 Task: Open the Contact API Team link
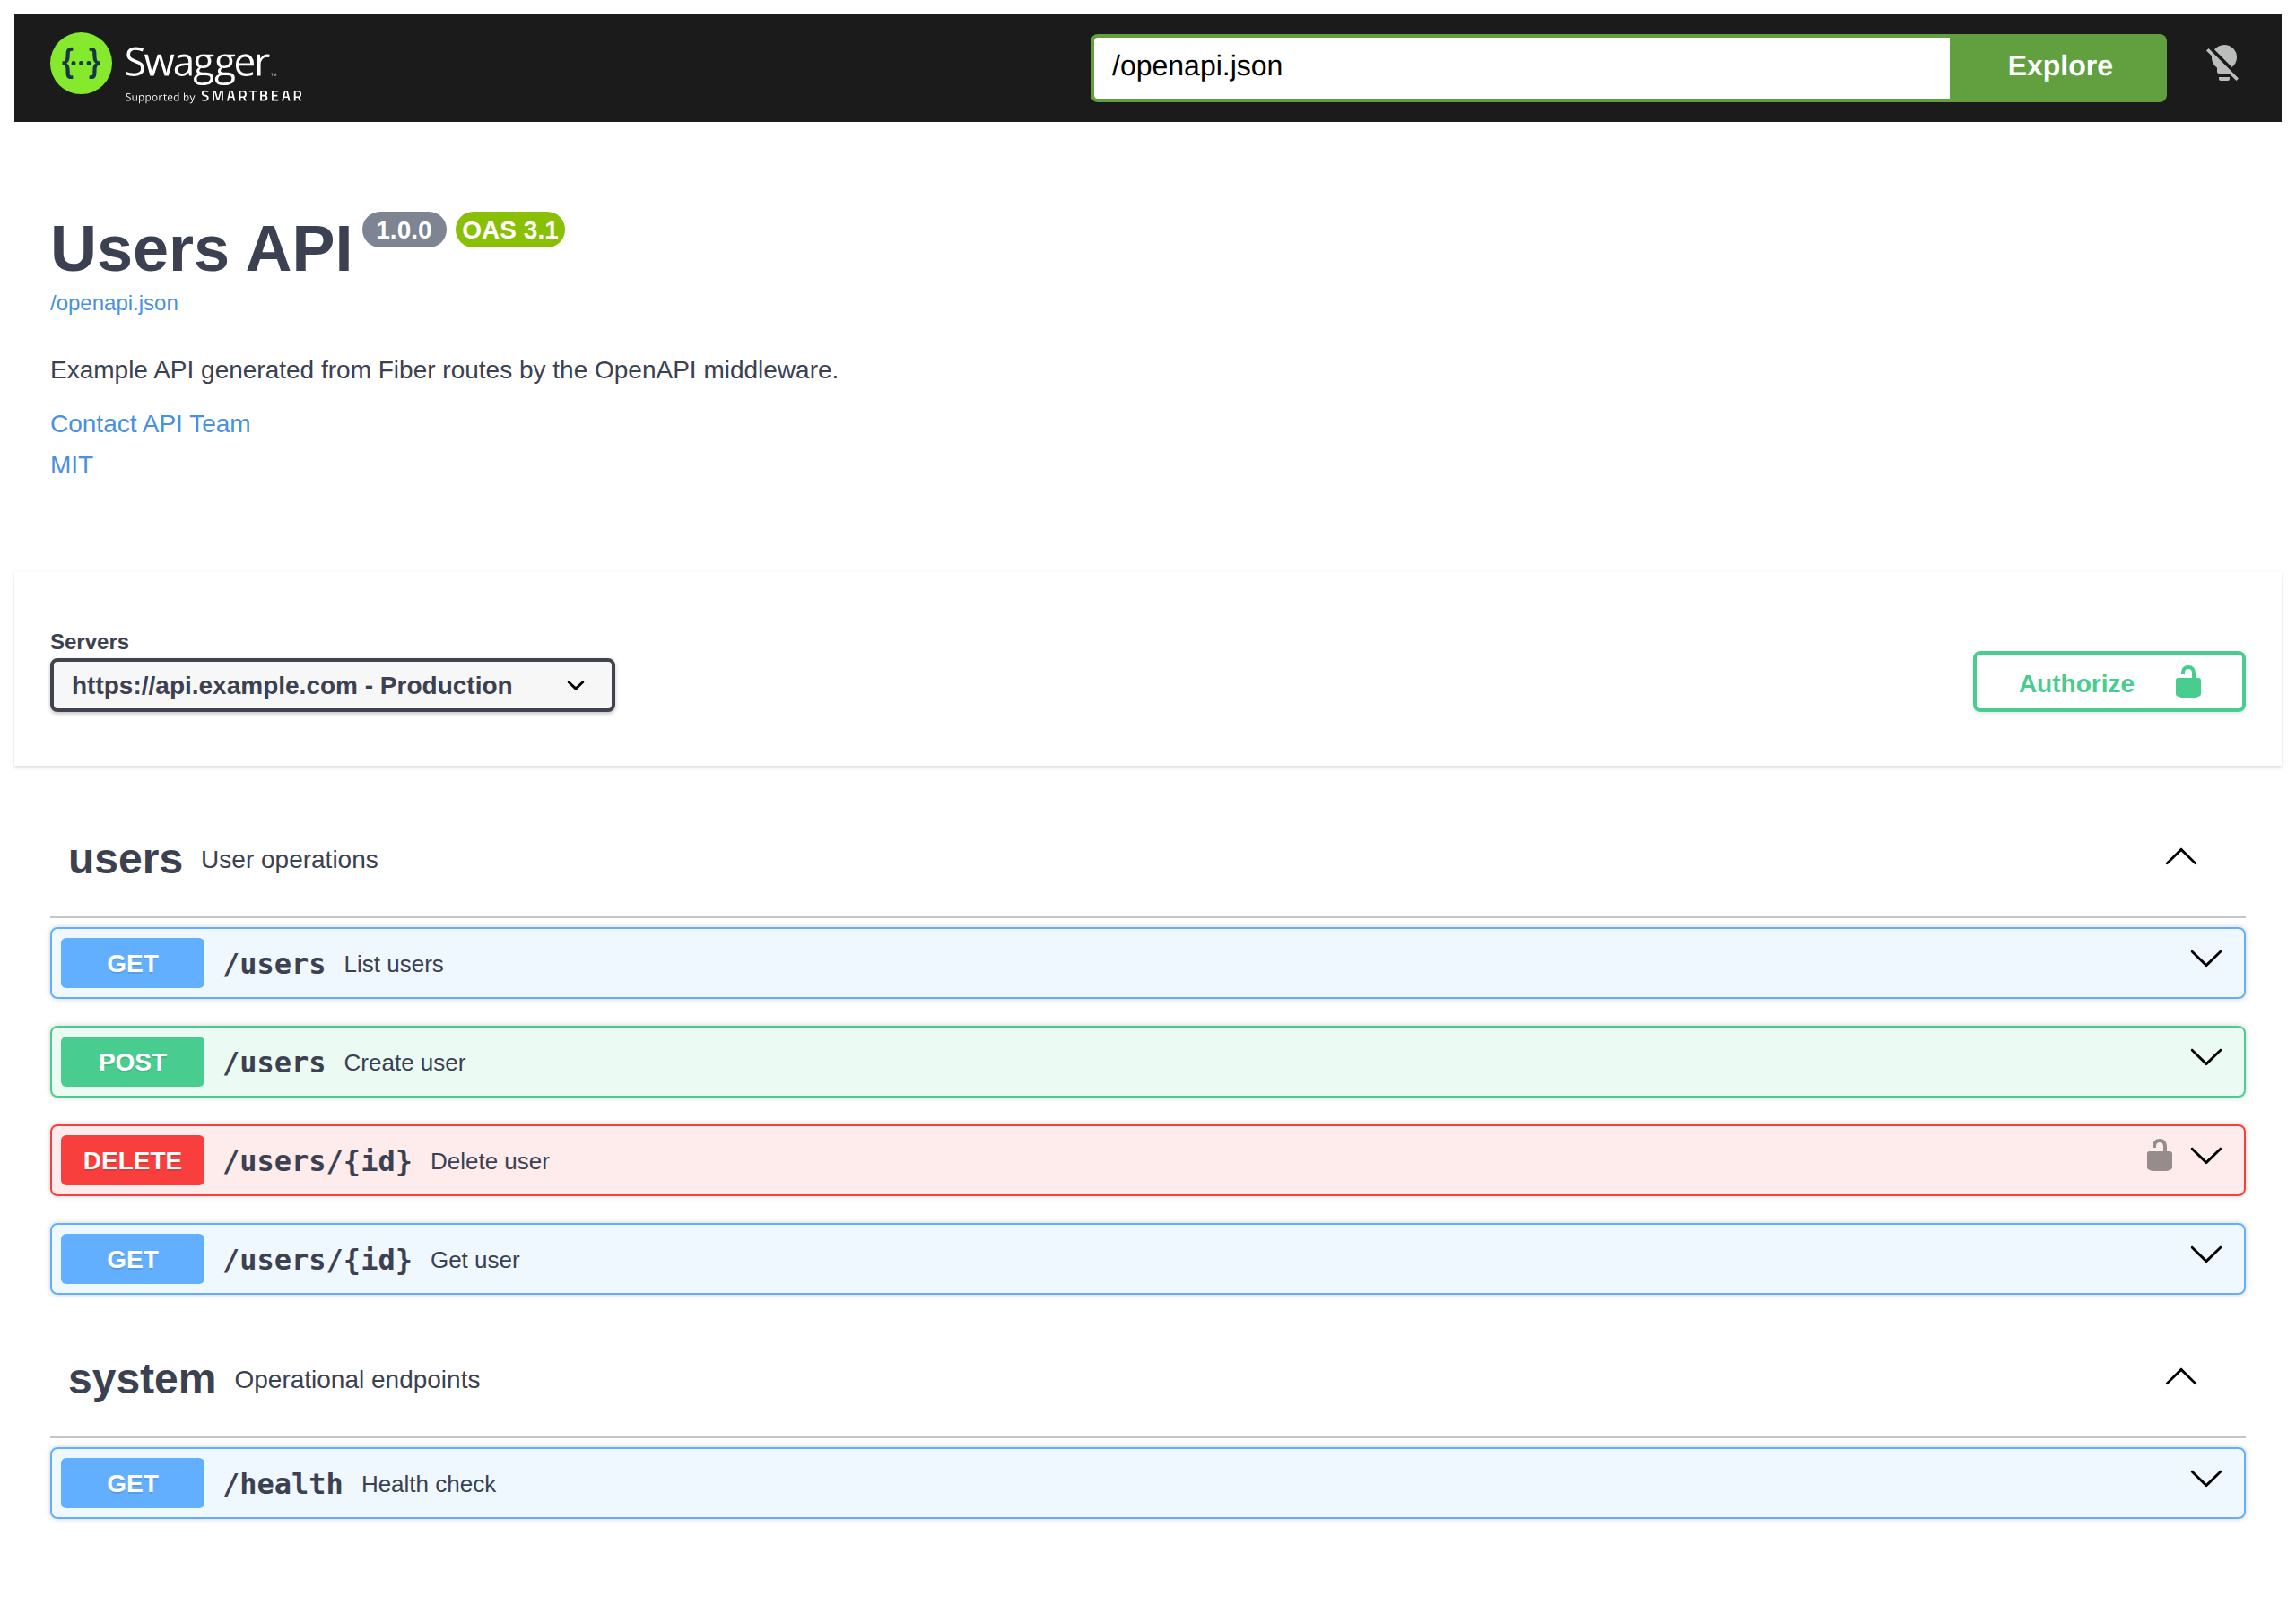(x=150, y=424)
